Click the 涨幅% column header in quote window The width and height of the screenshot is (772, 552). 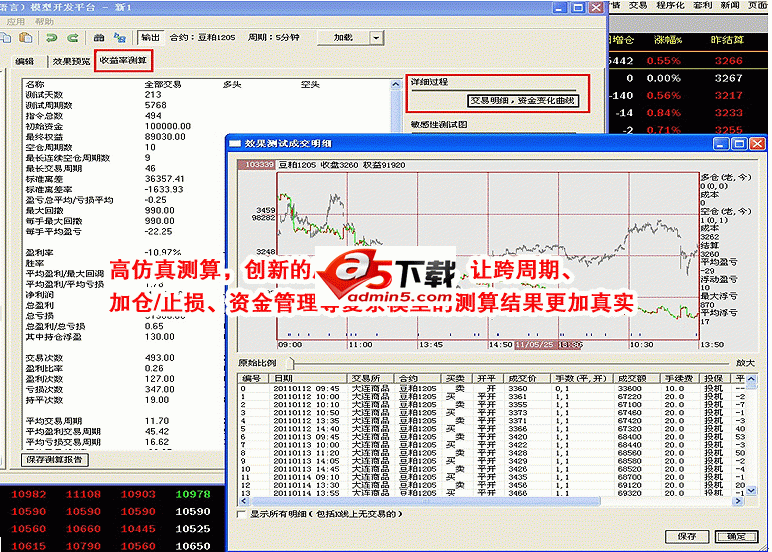point(667,40)
